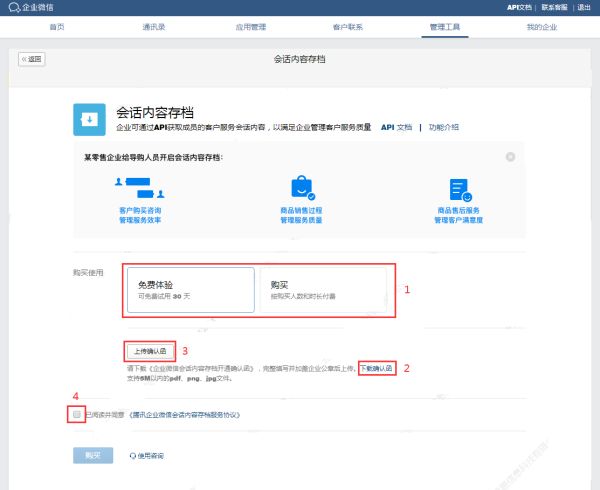Close the retail example banner
Image resolution: width=600 pixels, height=490 pixels.
510,157
